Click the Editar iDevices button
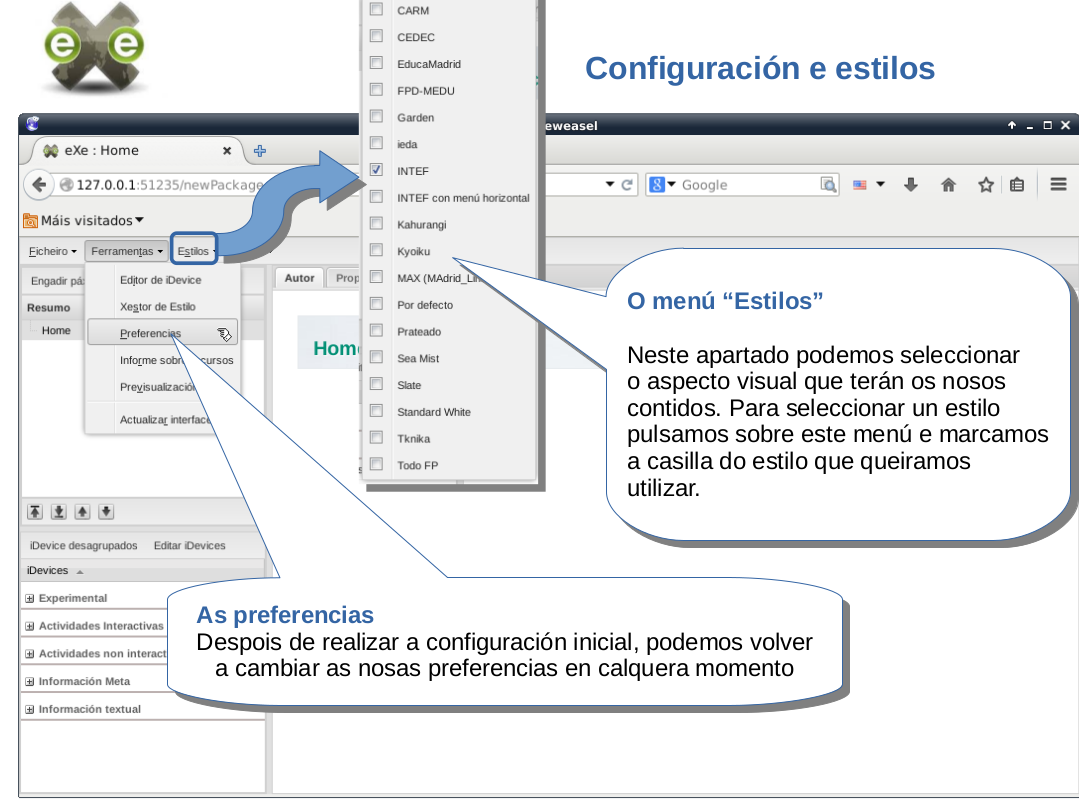The width and height of the screenshot is (1079, 804). (x=189, y=546)
